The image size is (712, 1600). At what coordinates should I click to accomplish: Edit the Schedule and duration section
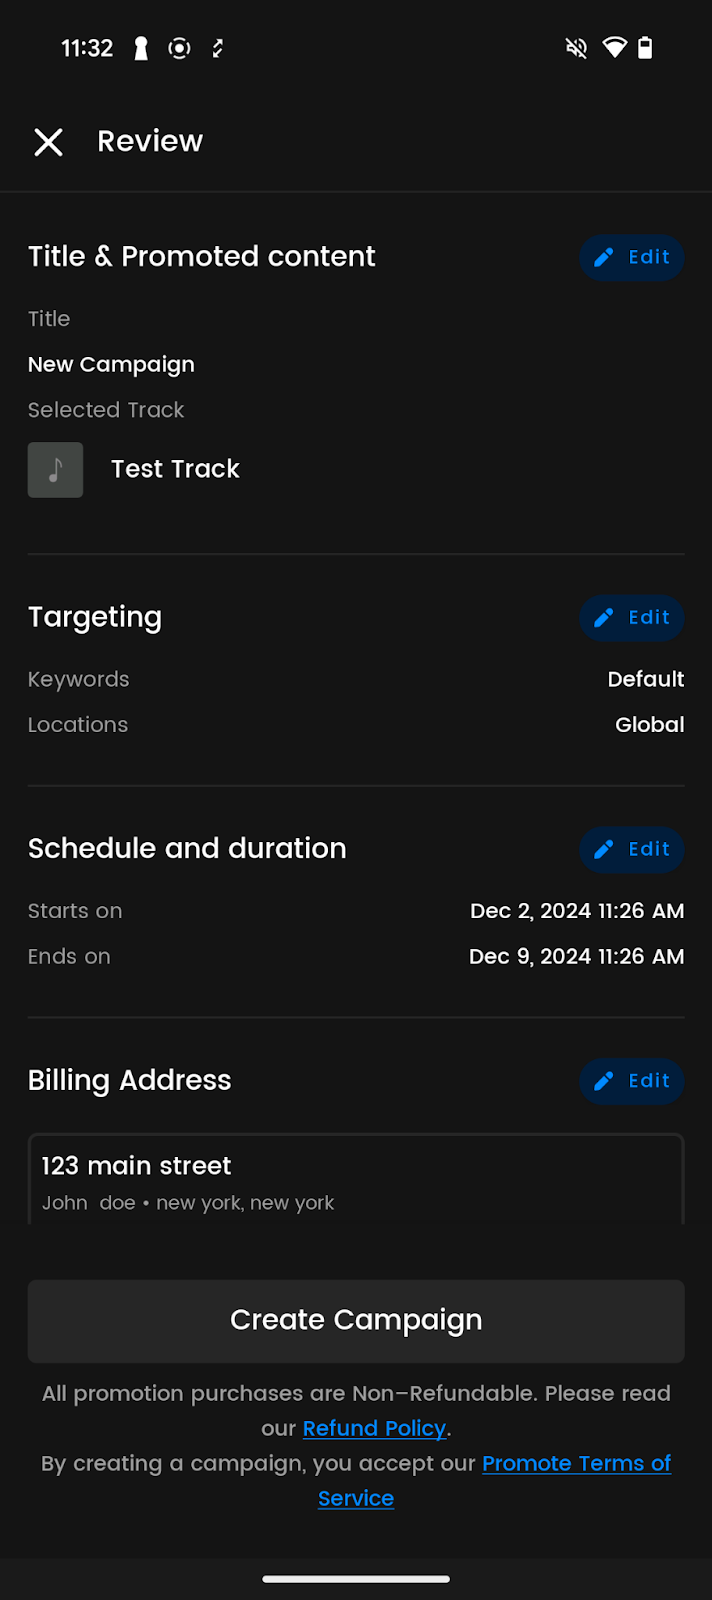(x=632, y=850)
